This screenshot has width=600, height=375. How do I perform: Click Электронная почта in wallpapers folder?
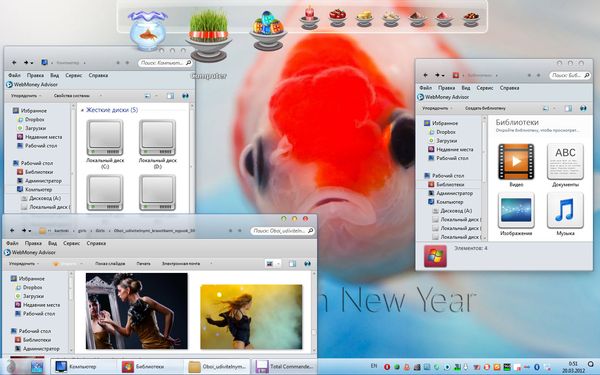click(181, 264)
